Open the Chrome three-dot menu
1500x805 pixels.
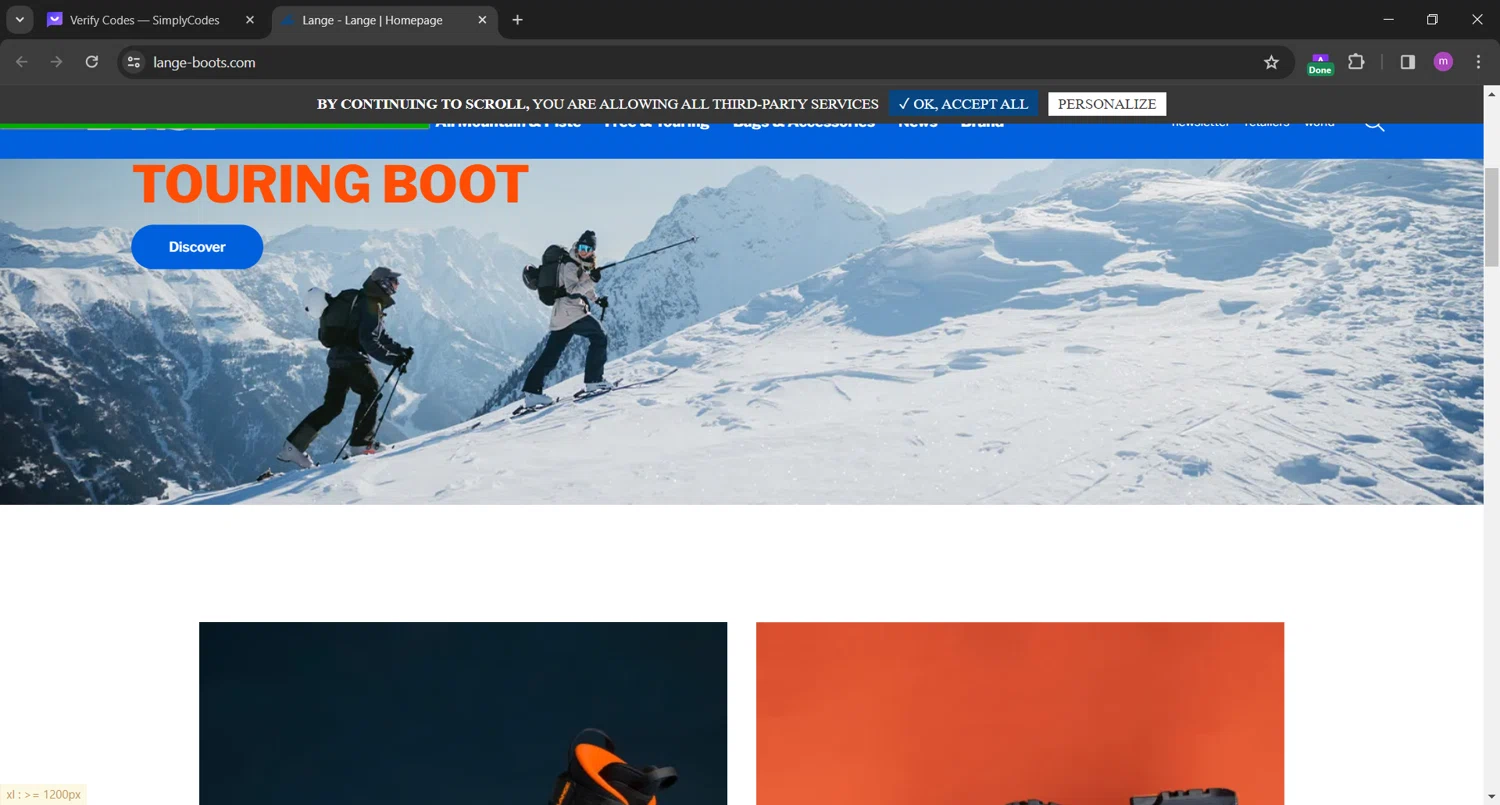tap(1478, 62)
